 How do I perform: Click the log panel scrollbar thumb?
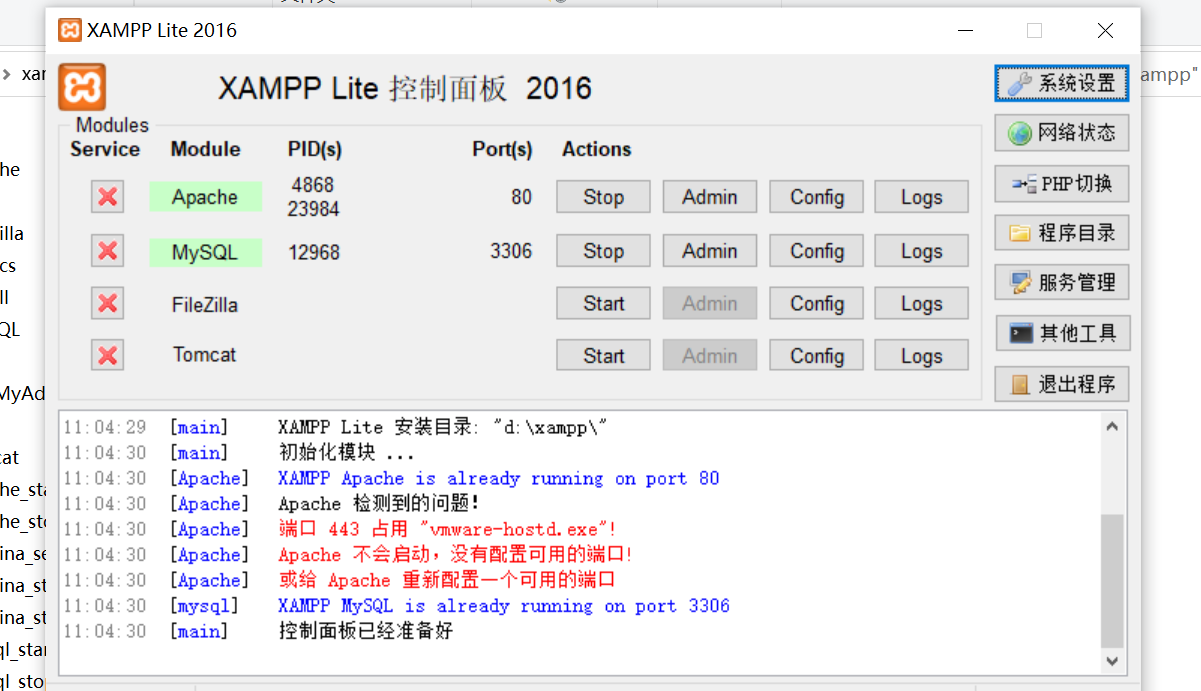[1112, 581]
